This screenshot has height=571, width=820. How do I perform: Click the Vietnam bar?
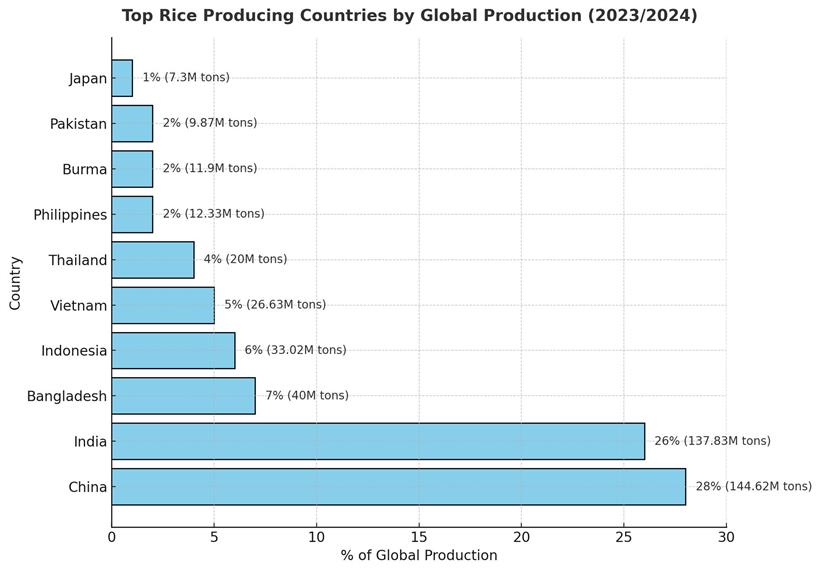point(163,305)
